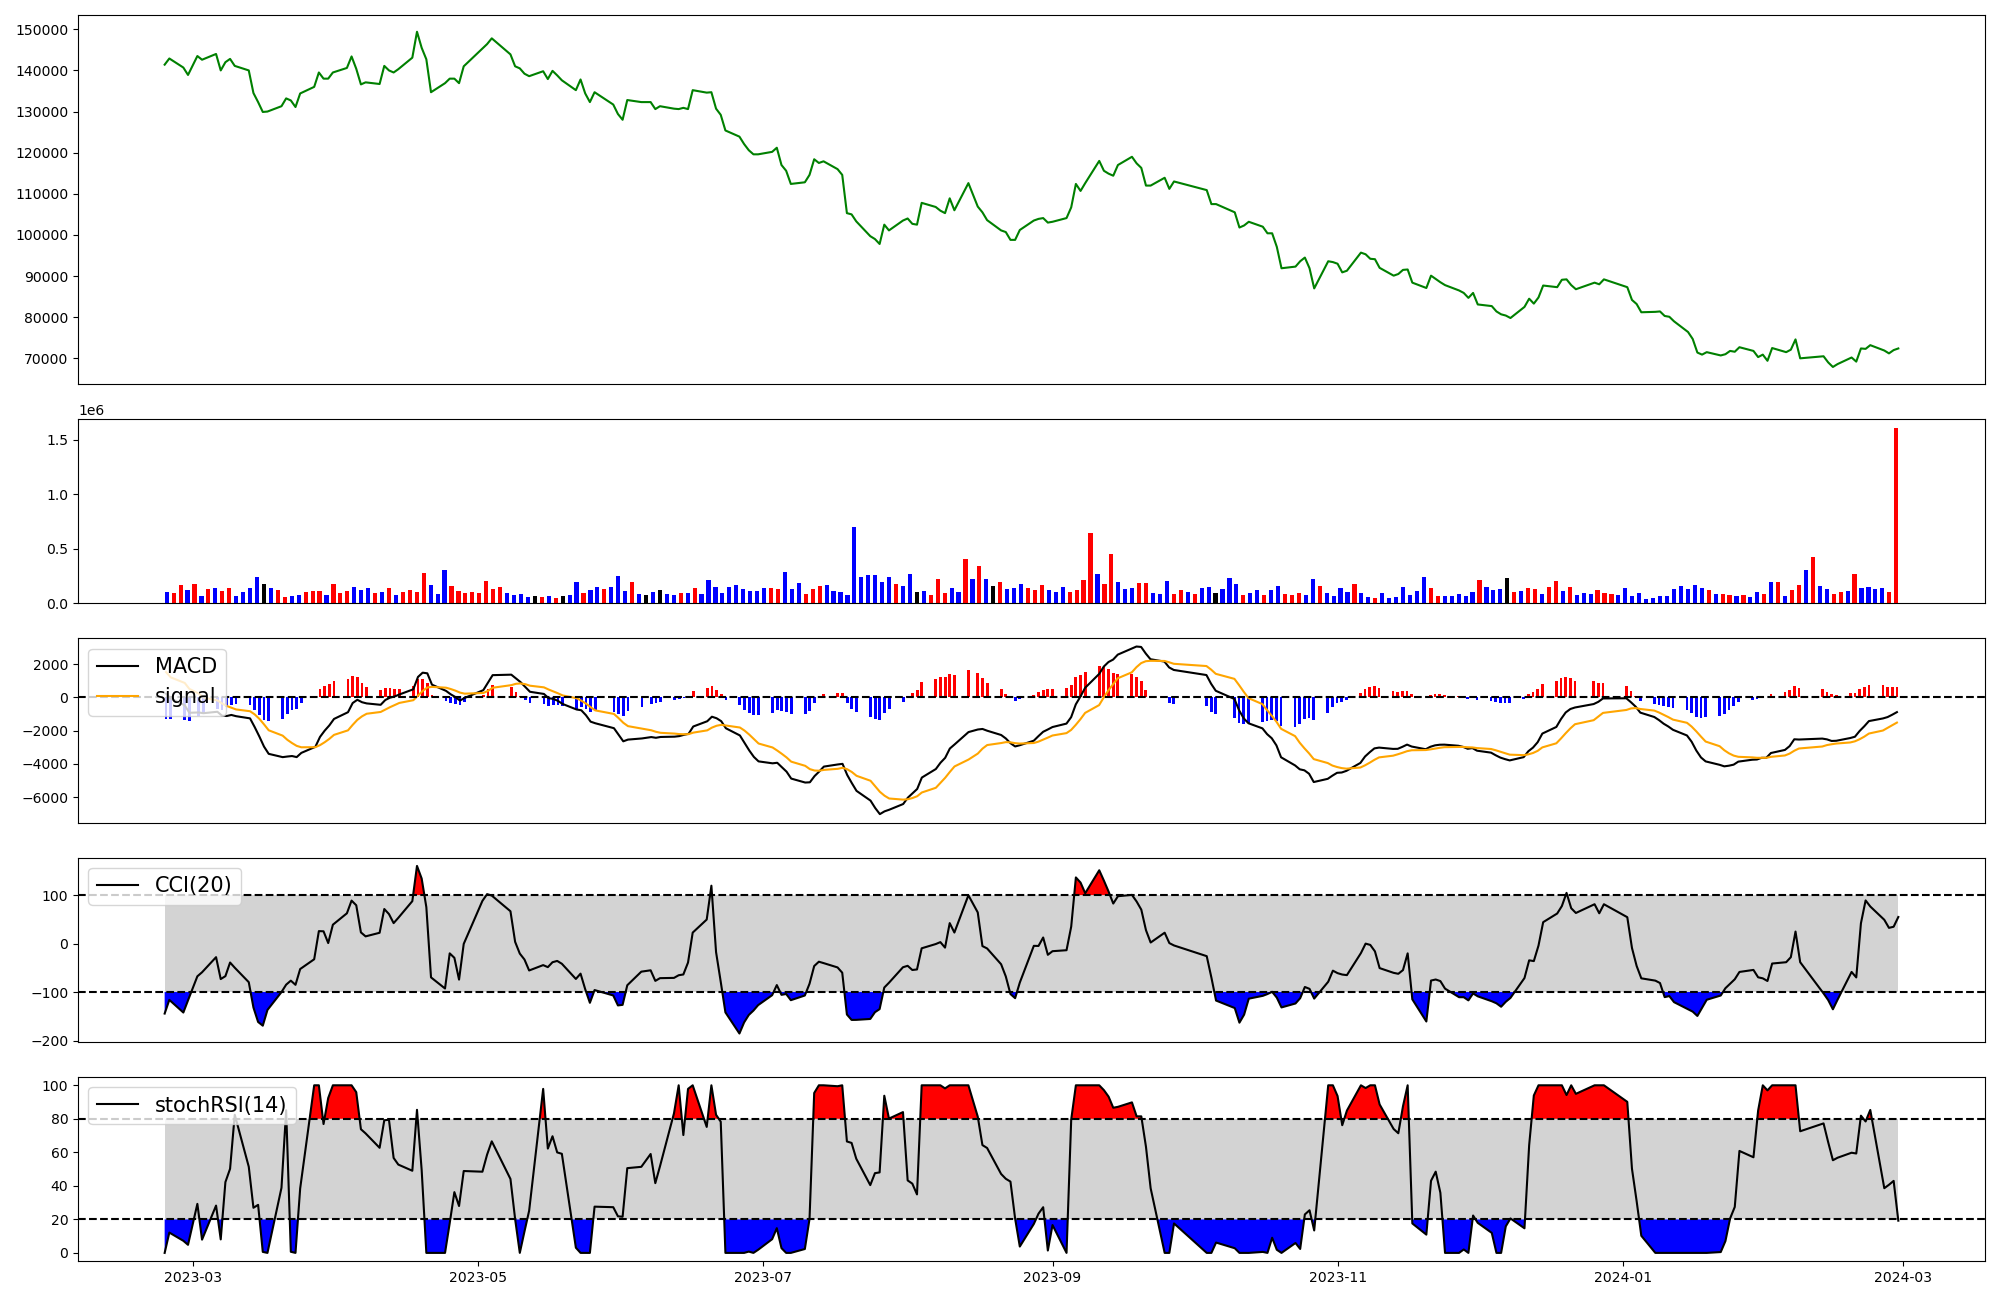Screen dimensions: 2000x1300
Task: Click the tallest red volume bar at far right
Action: (x=1895, y=515)
